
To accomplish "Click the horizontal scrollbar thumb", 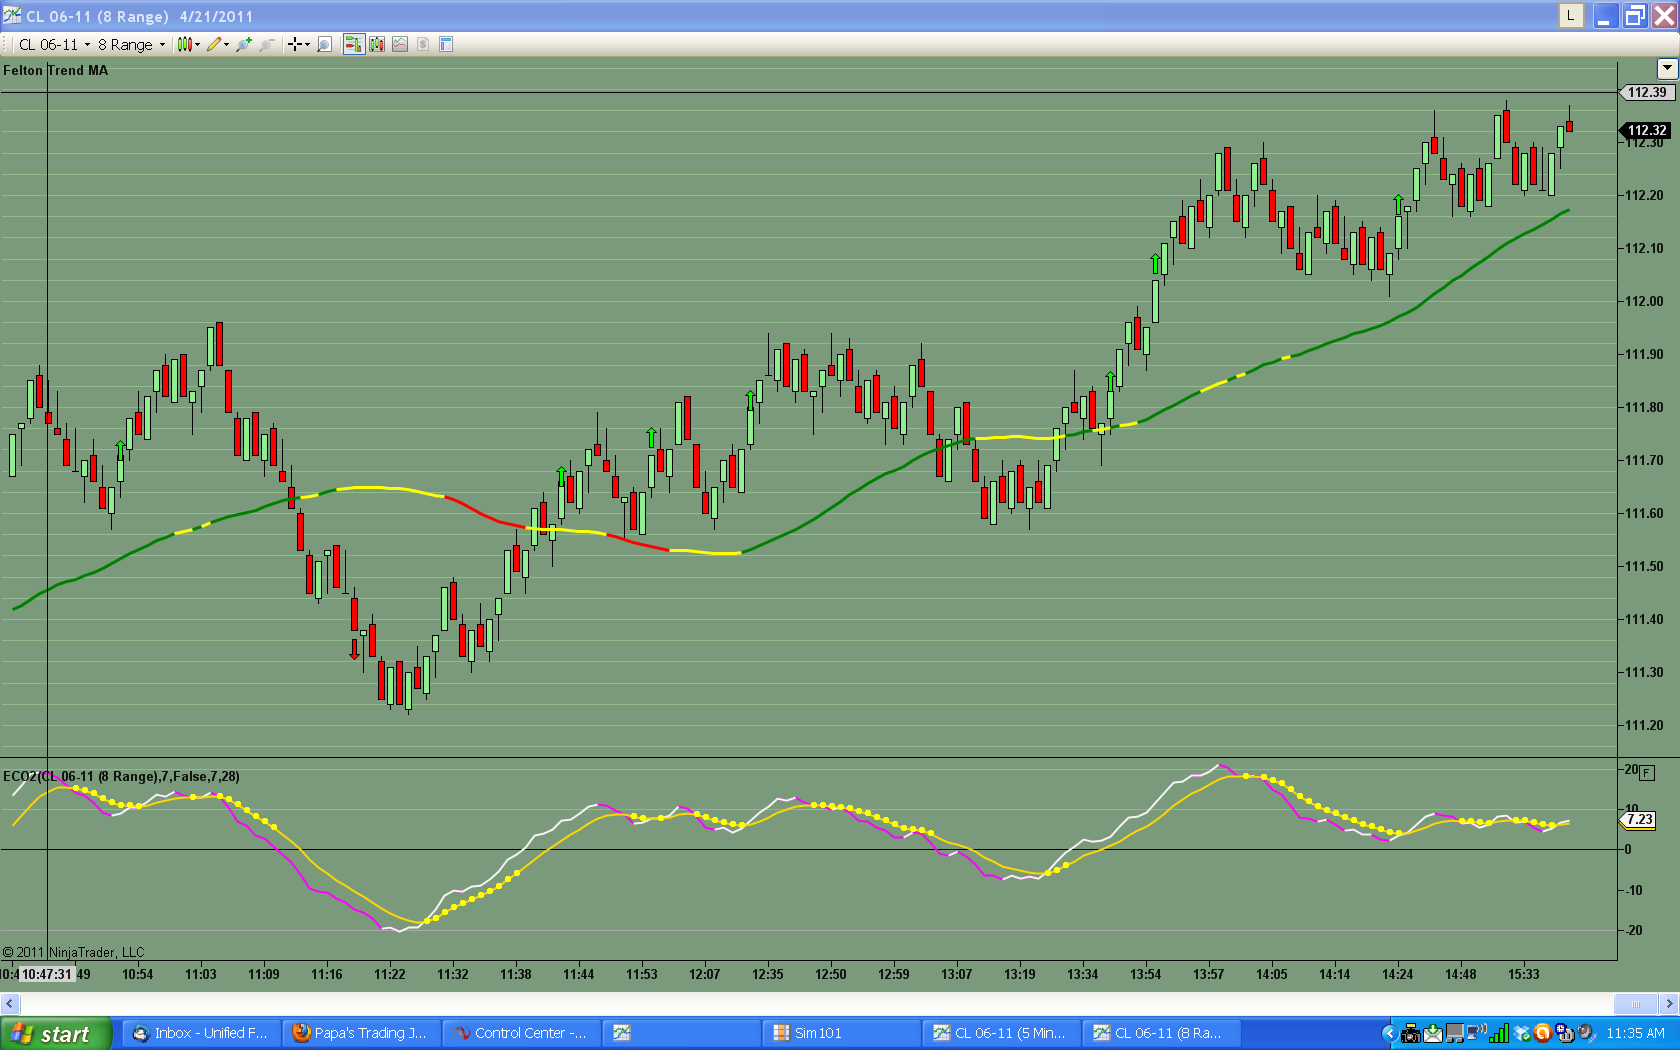I will 1636,1003.
